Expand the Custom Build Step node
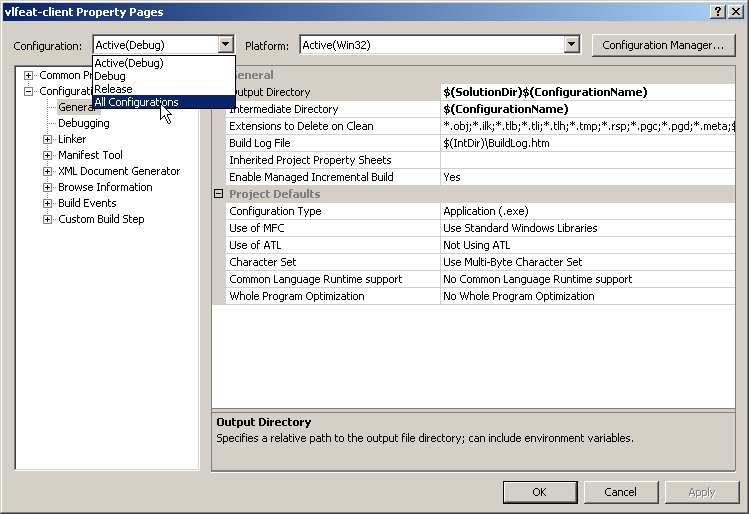 [48, 220]
